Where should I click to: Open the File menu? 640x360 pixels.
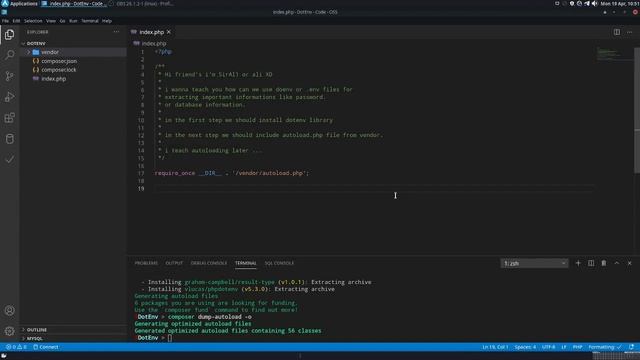pyautogui.click(x=5, y=21)
